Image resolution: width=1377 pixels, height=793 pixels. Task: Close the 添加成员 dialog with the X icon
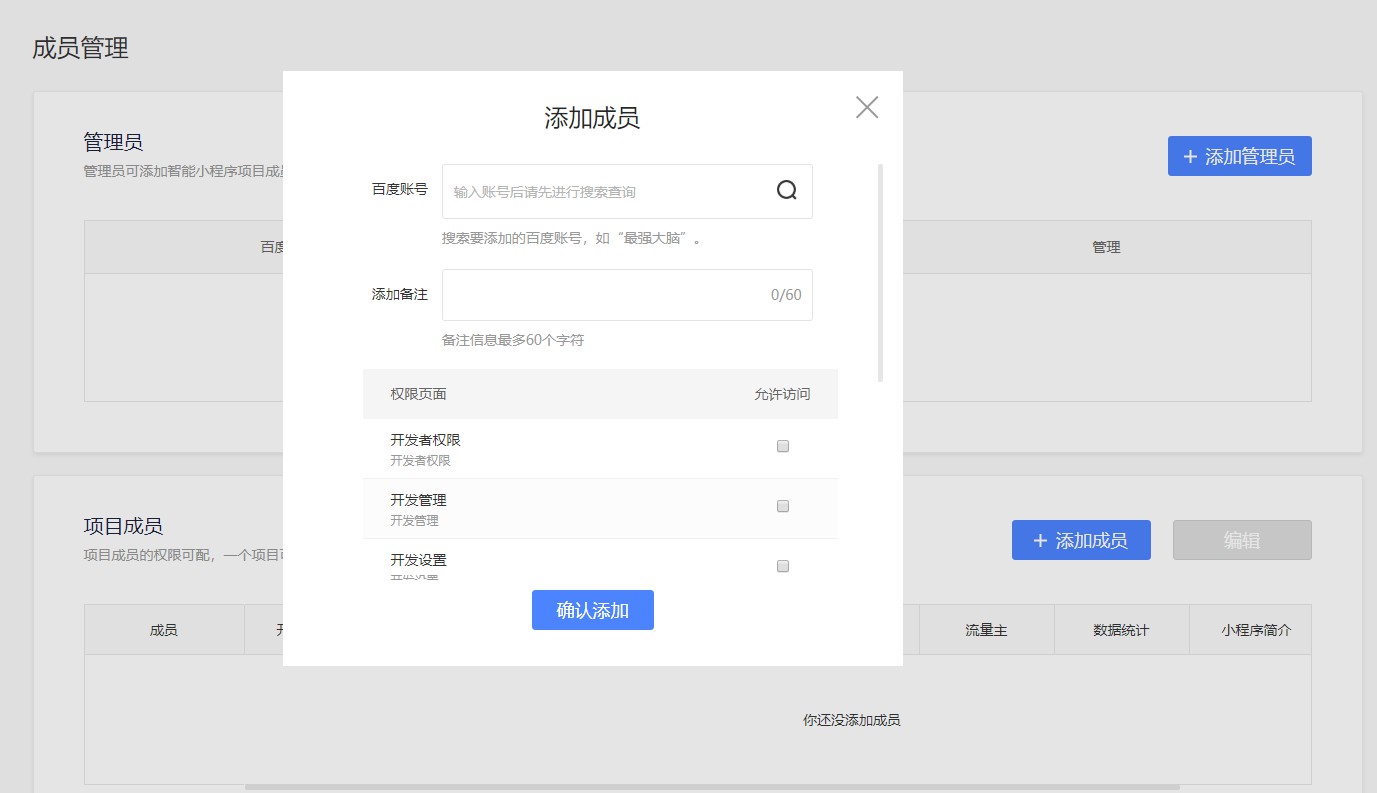coord(867,107)
